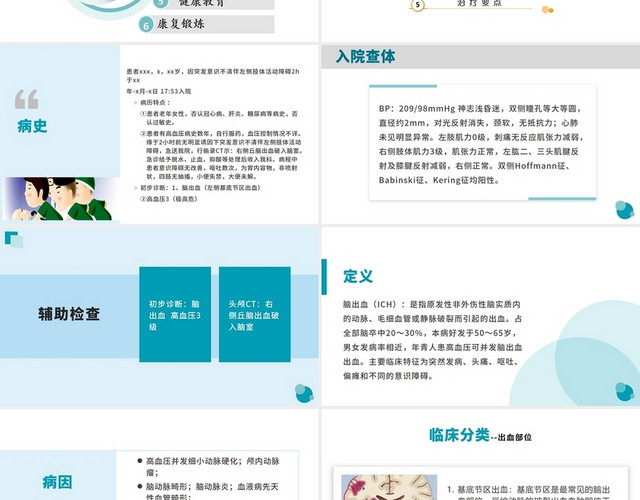Screen dimensions: 640x500
Task: Click the cartoon medical staff illustration
Action: (x=60, y=199)
